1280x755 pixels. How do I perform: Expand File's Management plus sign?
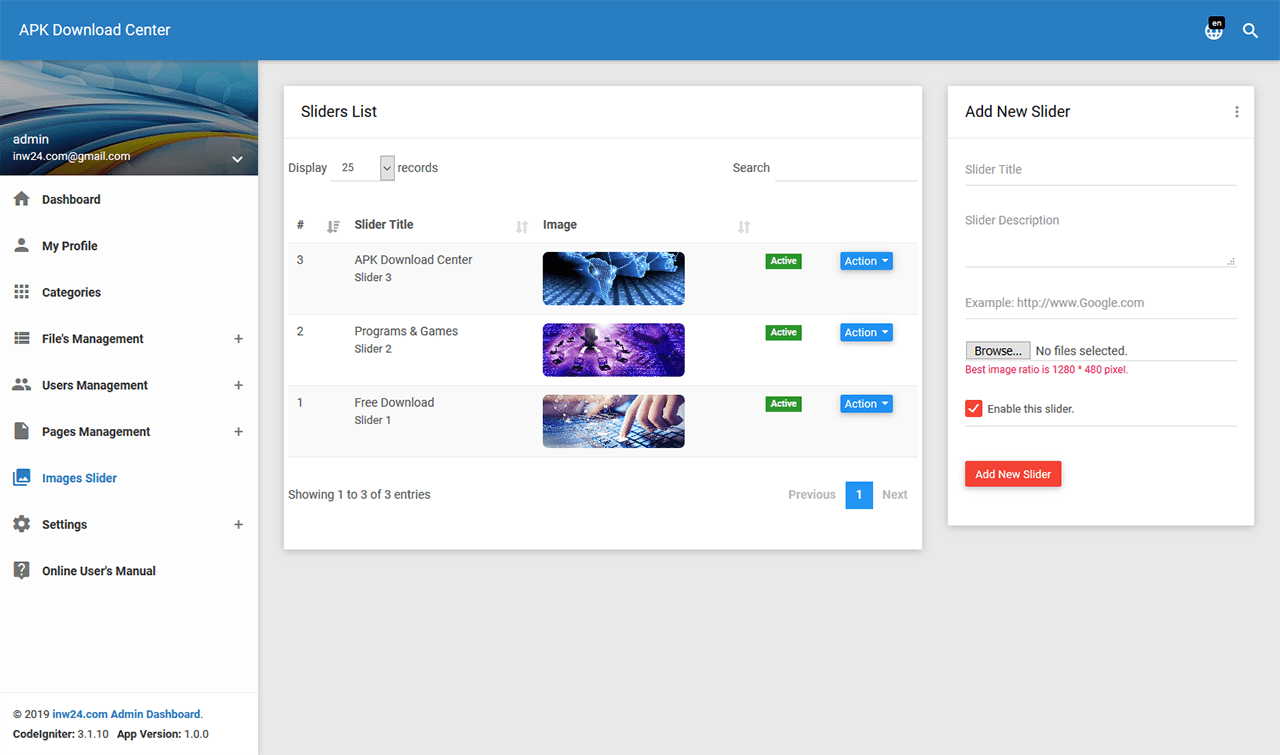point(238,339)
